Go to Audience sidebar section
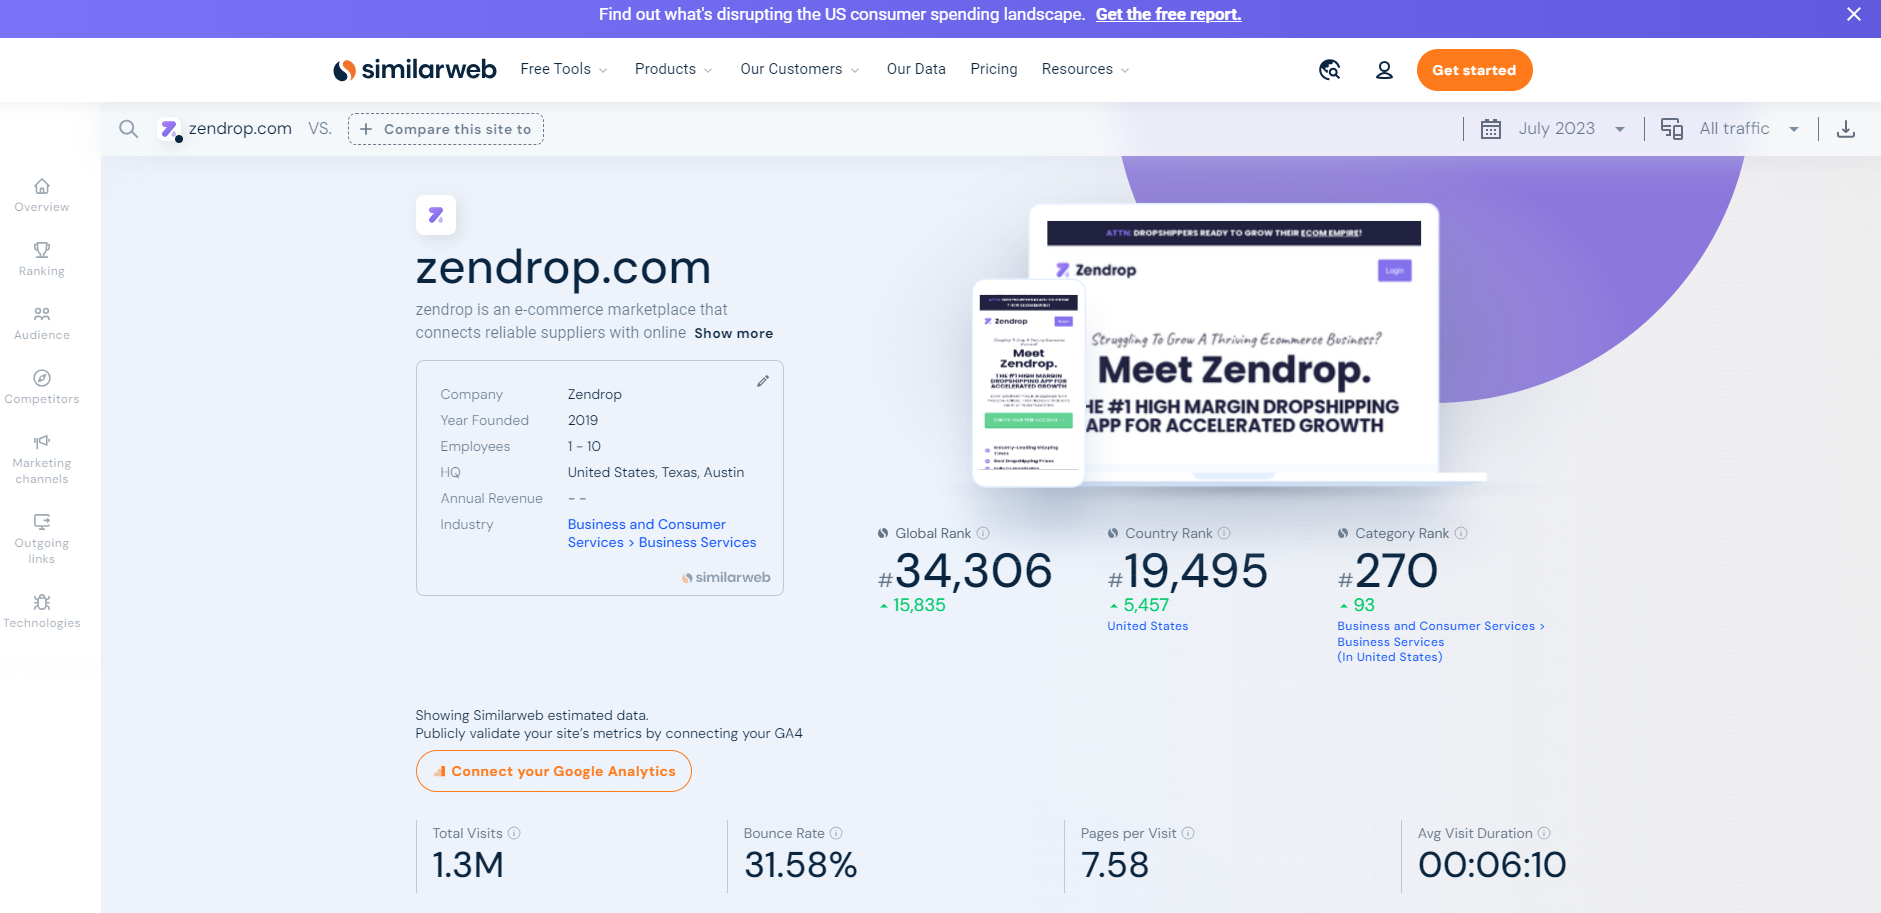Screen dimensions: 1881x913 click(x=41, y=323)
